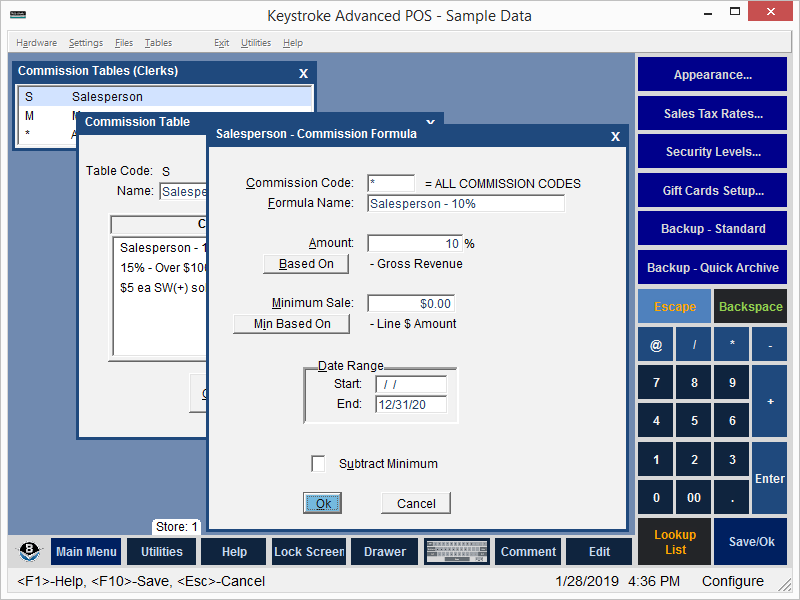The width and height of the screenshot is (800, 600).
Task: Open the Utilities menu in menu bar
Action: tap(256, 43)
